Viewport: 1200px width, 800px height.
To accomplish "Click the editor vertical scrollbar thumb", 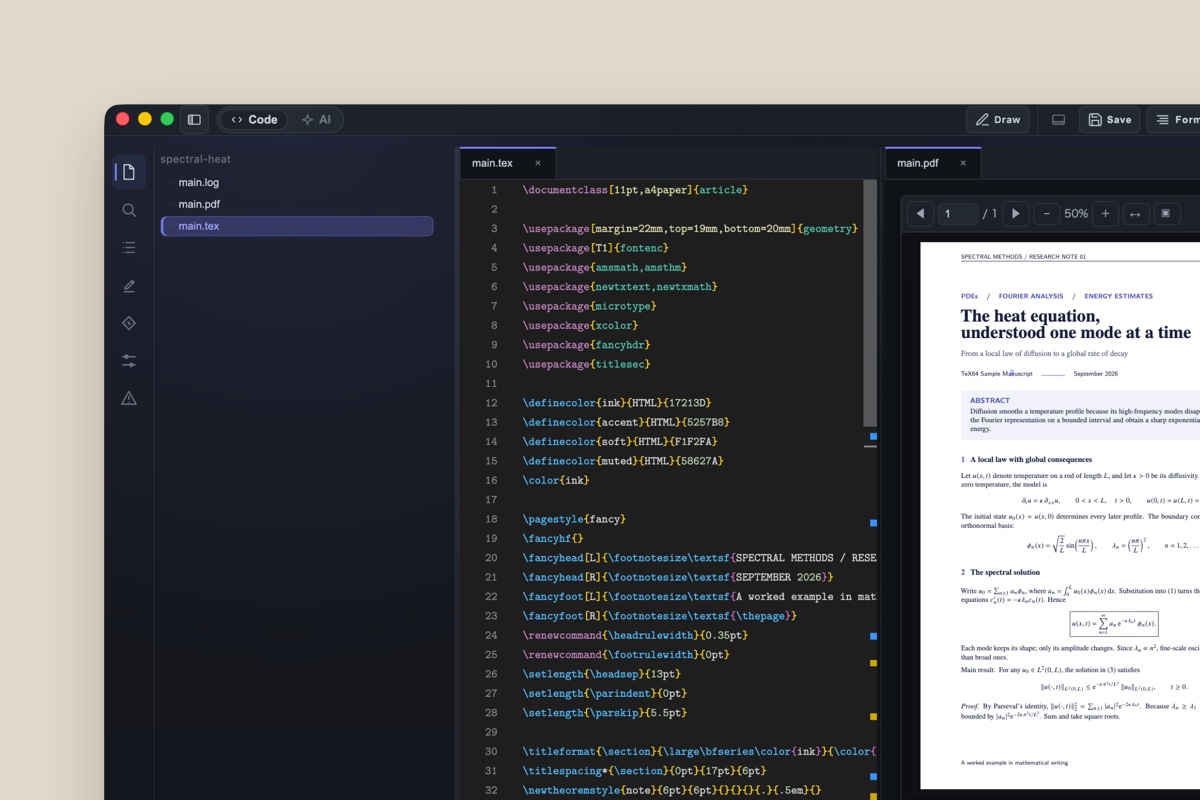I will coord(870,303).
